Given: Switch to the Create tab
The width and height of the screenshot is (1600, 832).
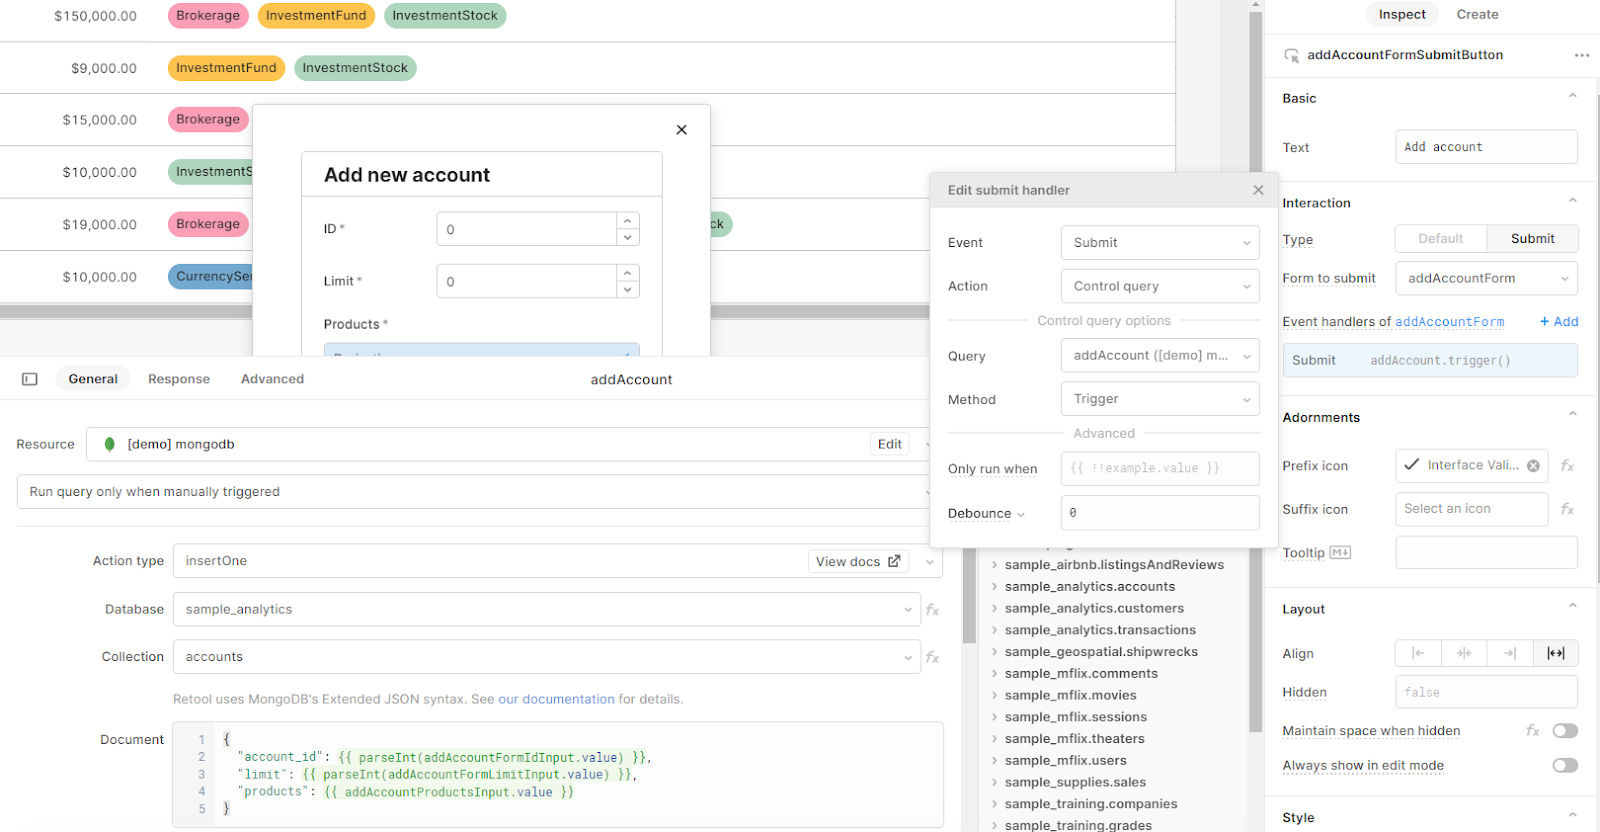Looking at the screenshot, I should (x=1477, y=14).
